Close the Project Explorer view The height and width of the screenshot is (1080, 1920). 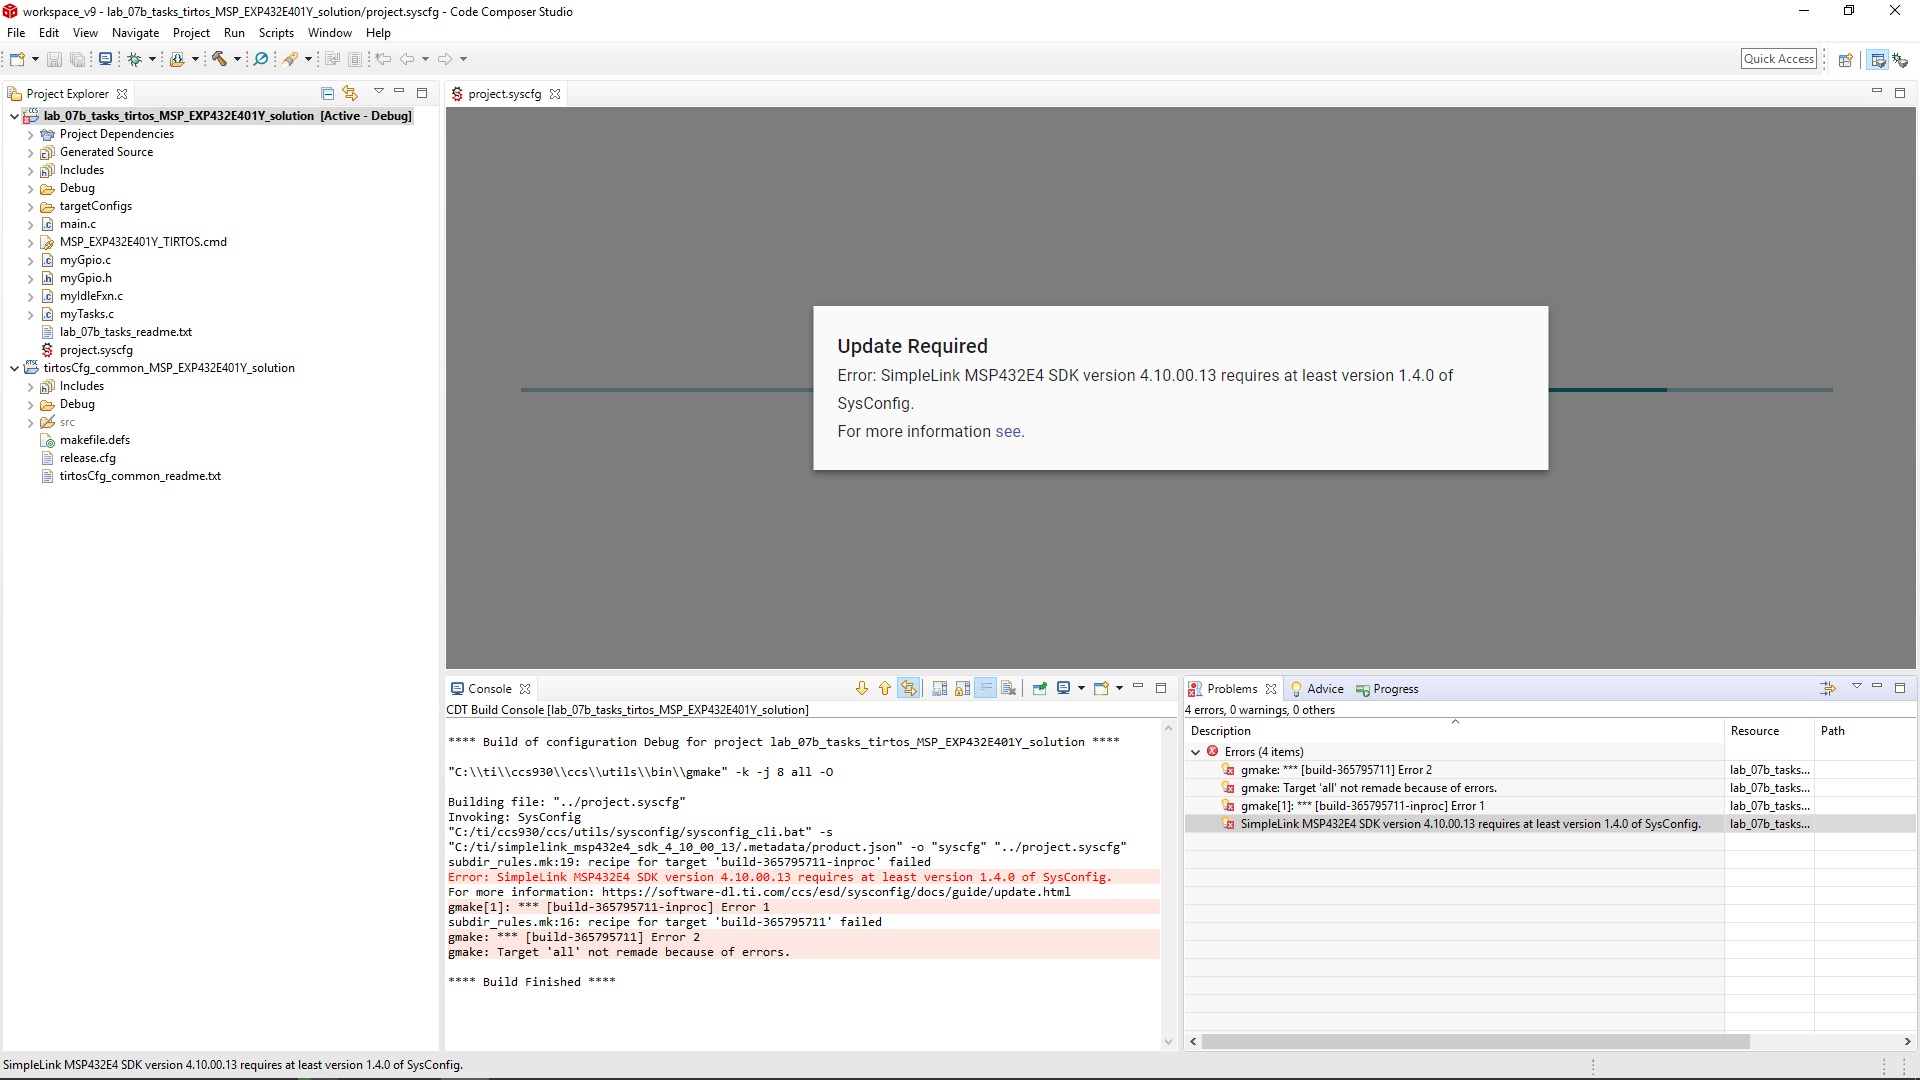[x=122, y=94]
